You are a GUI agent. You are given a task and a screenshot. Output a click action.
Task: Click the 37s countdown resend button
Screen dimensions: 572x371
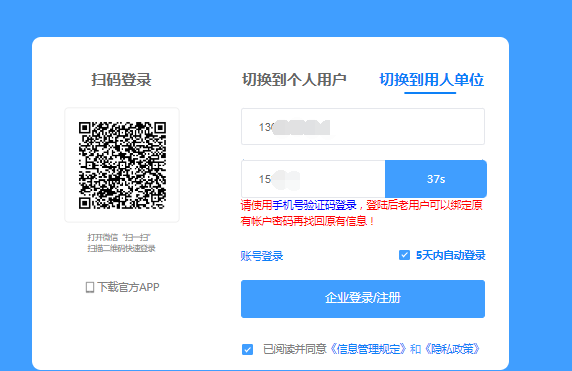[436, 179]
